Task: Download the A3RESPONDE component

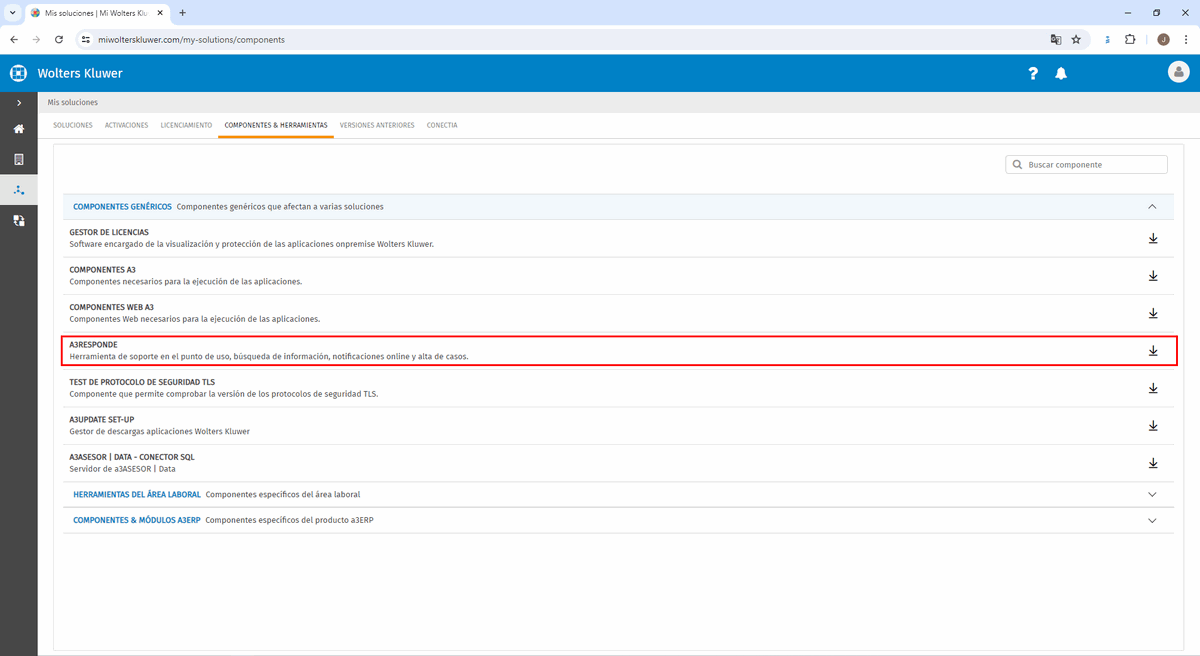Action: click(x=1152, y=351)
